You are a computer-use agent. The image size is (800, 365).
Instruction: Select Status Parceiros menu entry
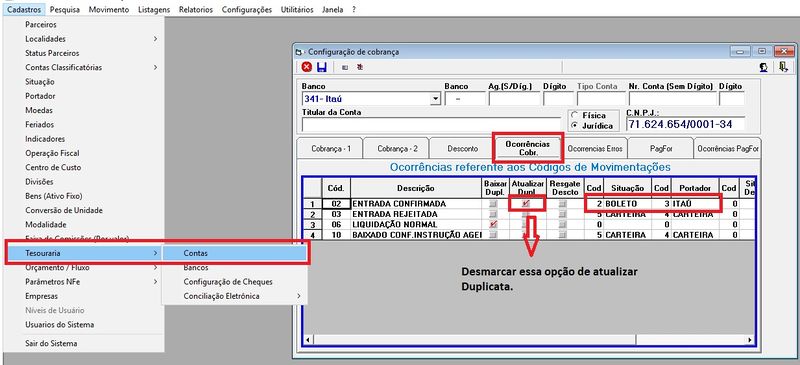(x=84, y=53)
